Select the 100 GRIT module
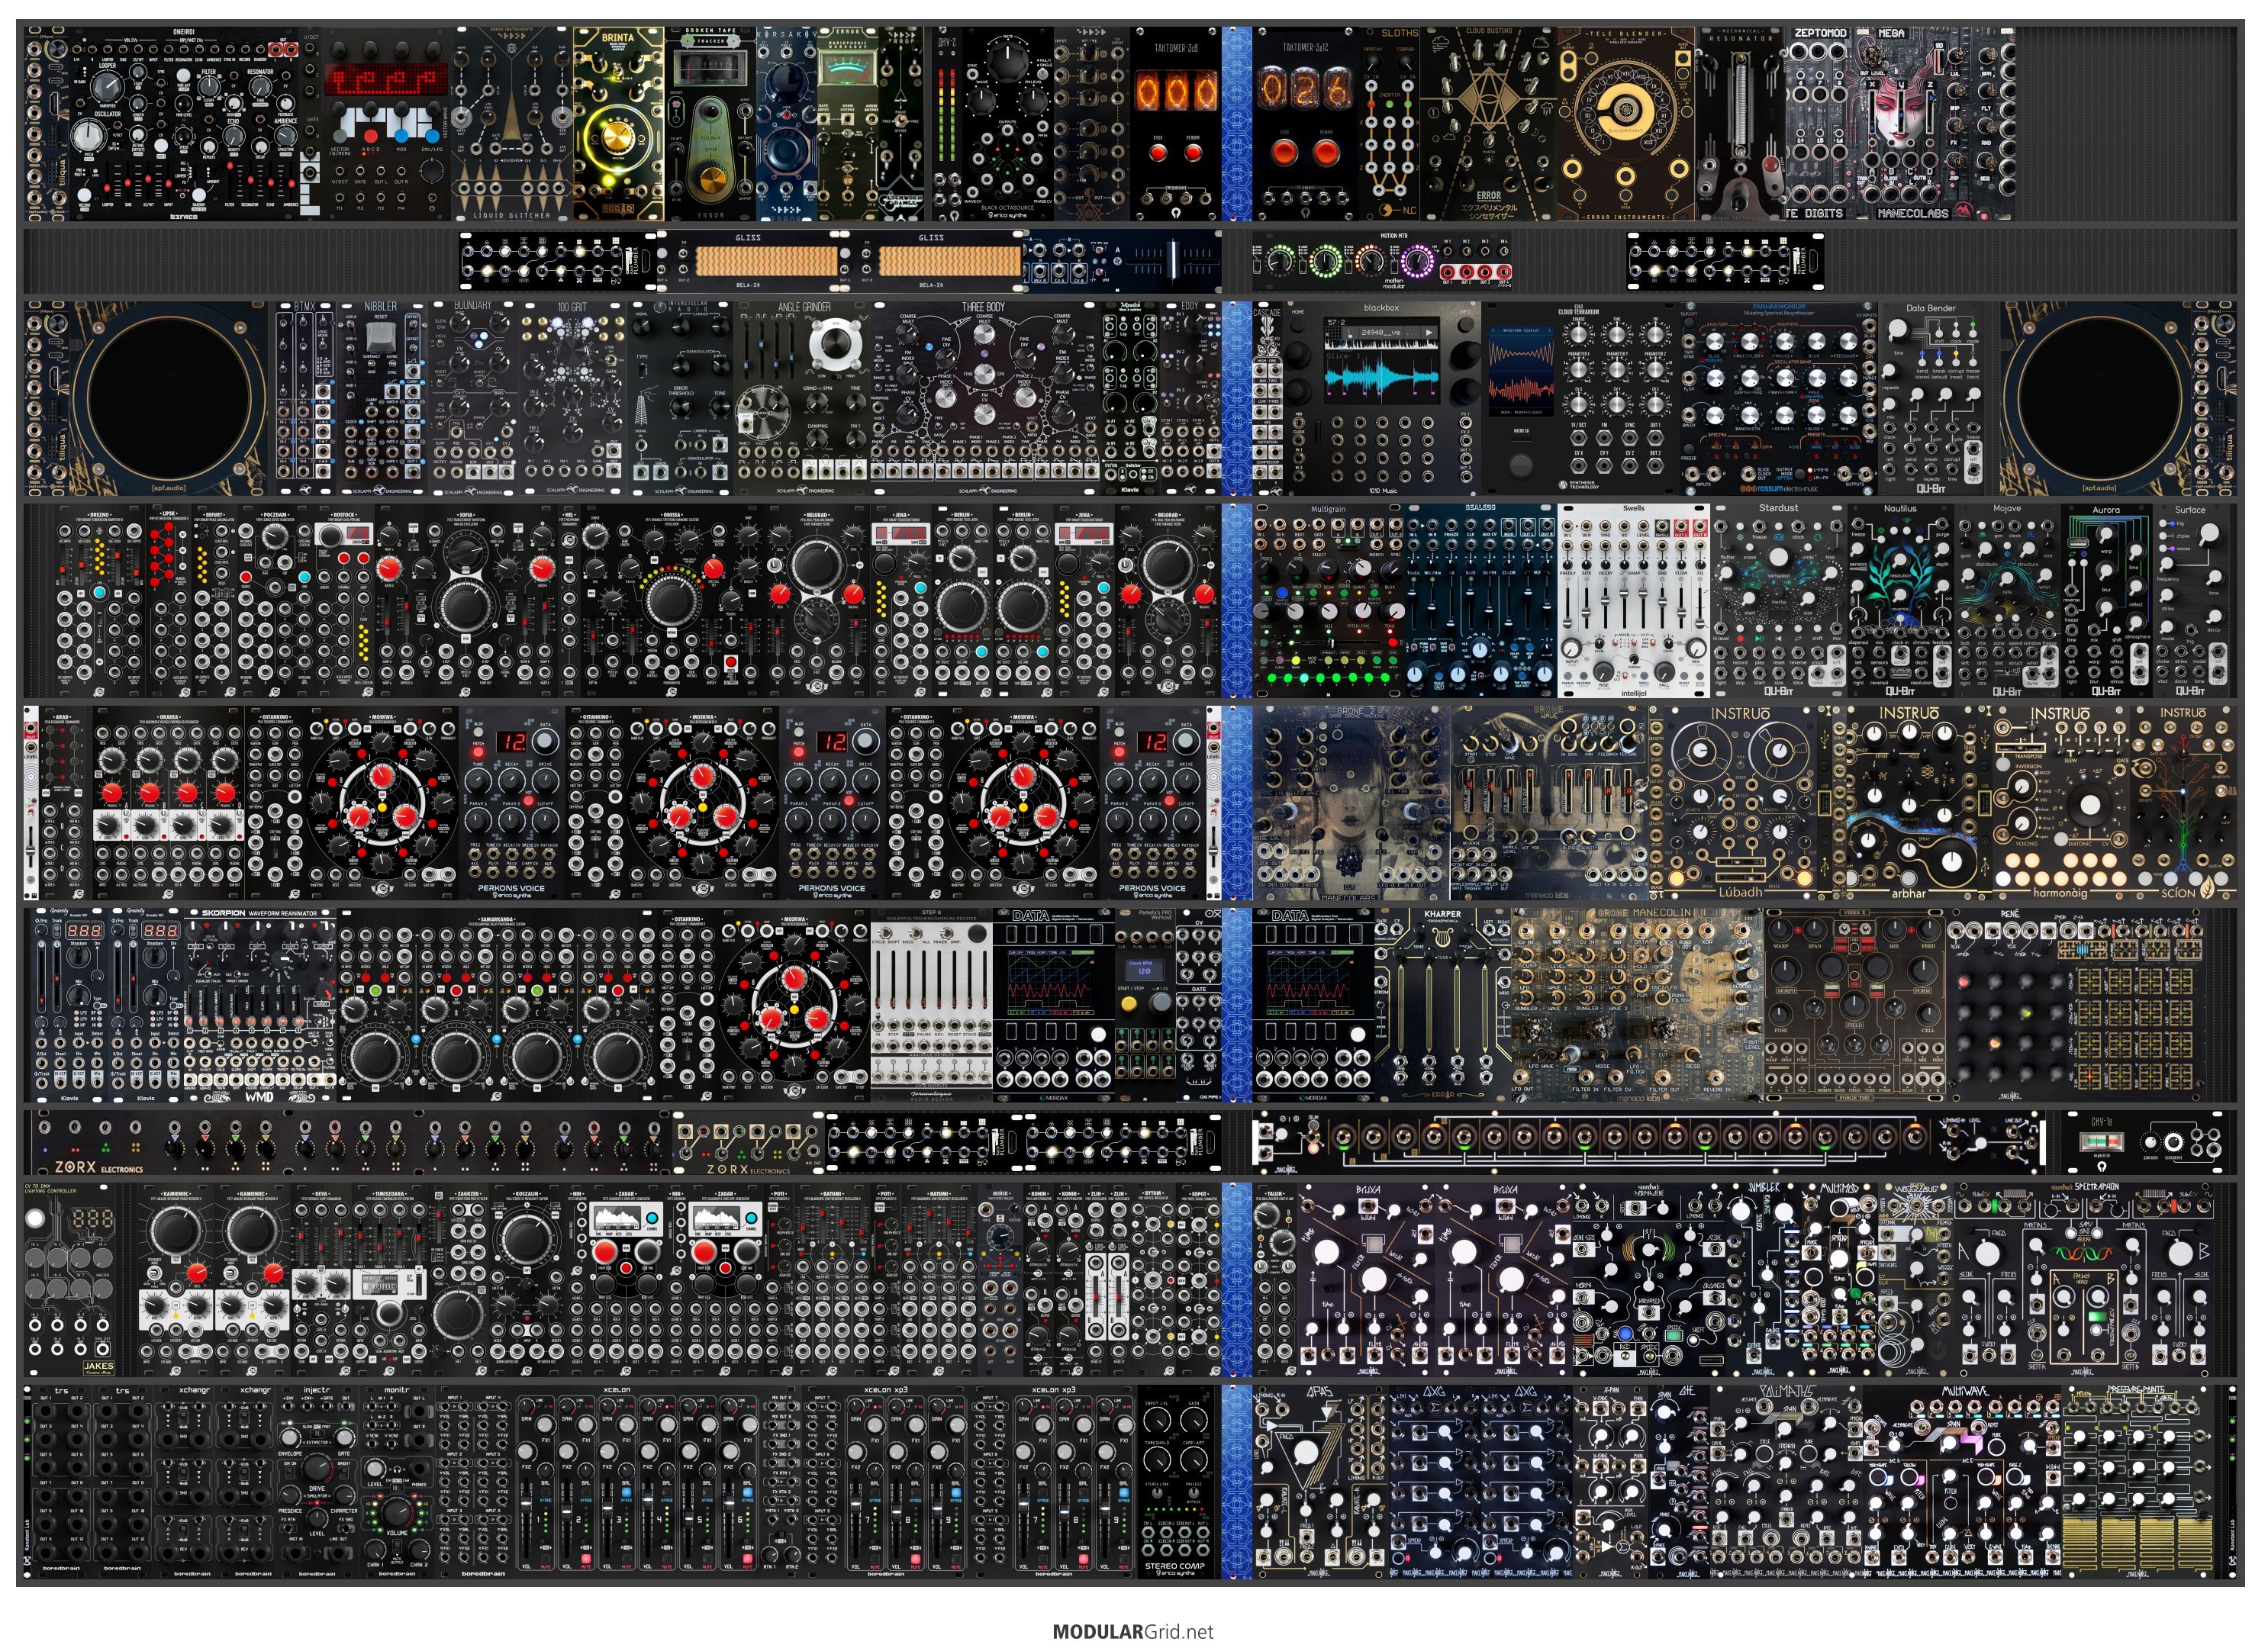The height and width of the screenshot is (1648, 2268). (572, 398)
